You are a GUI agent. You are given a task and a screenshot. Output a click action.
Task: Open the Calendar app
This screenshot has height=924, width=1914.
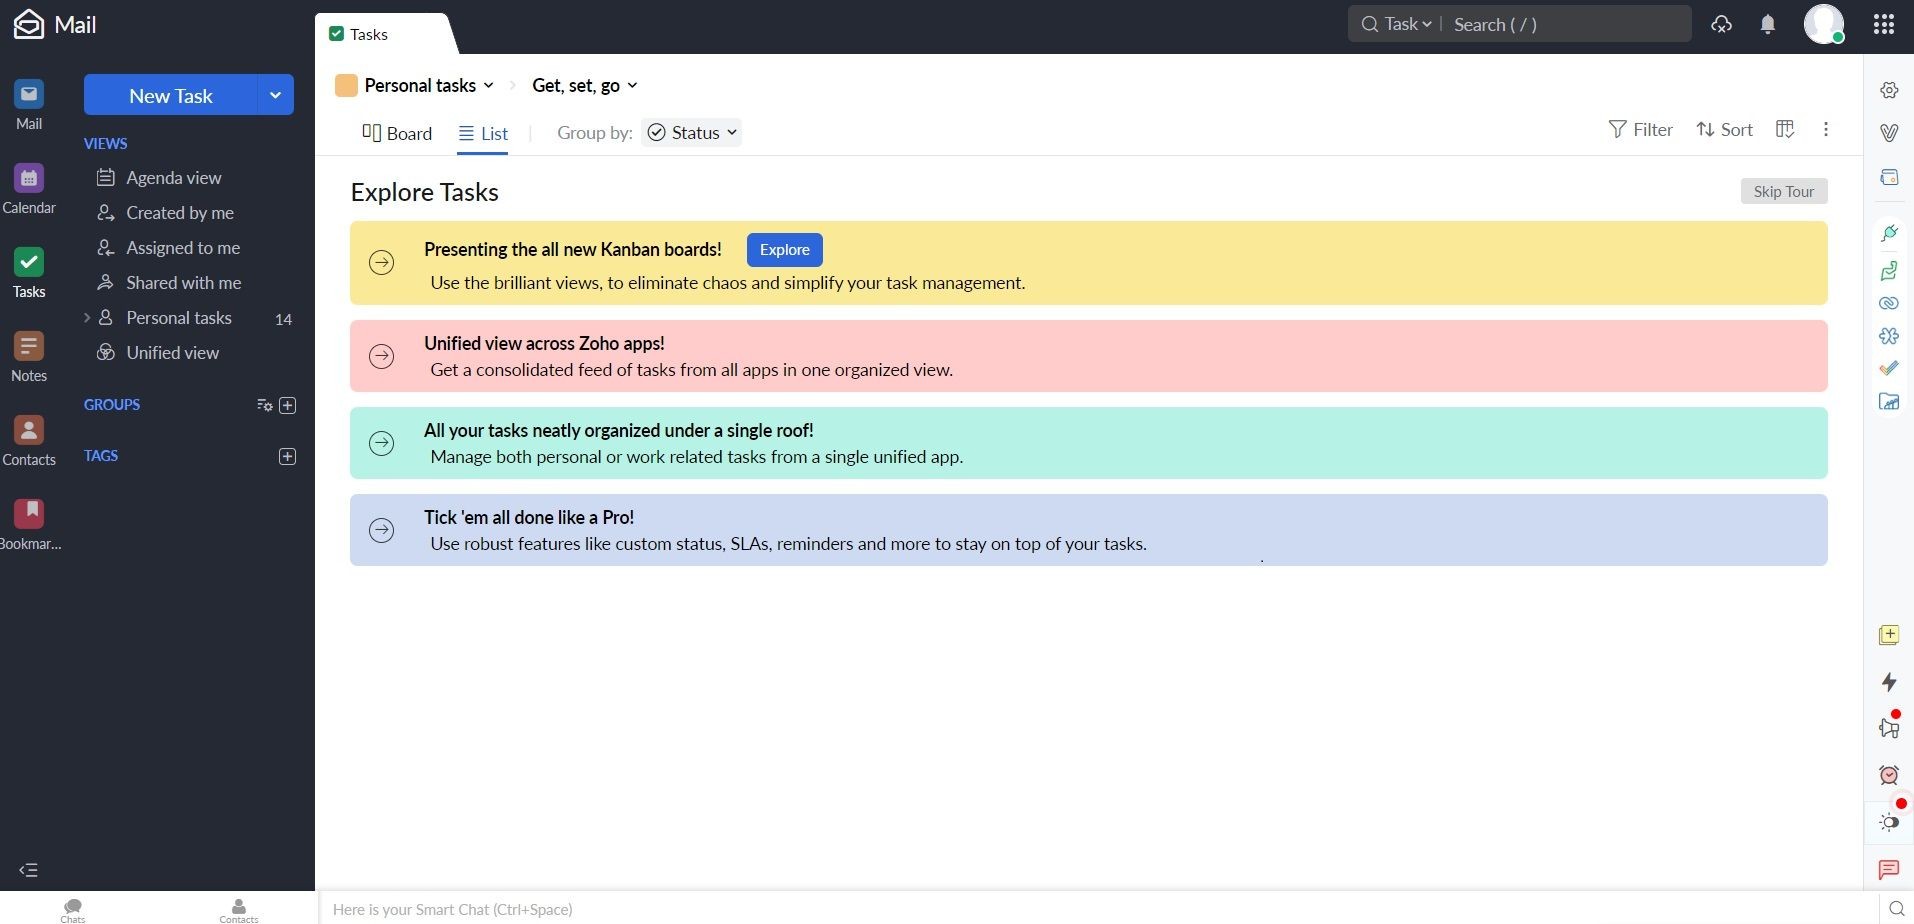29,189
